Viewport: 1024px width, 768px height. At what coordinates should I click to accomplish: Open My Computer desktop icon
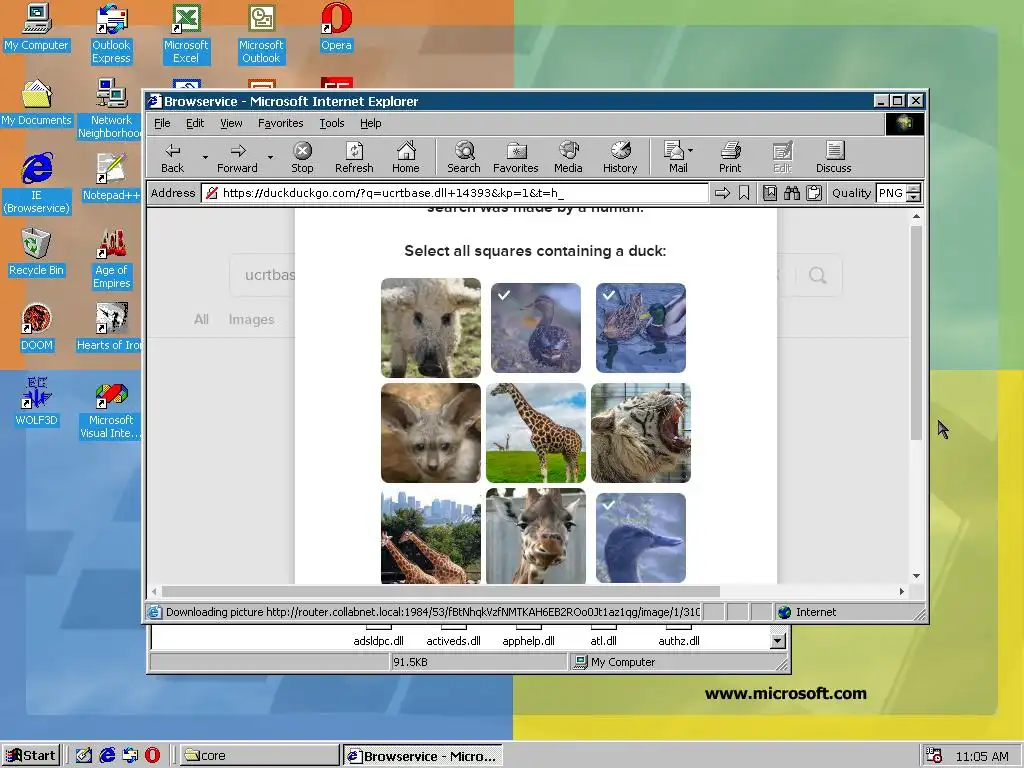tap(37, 27)
